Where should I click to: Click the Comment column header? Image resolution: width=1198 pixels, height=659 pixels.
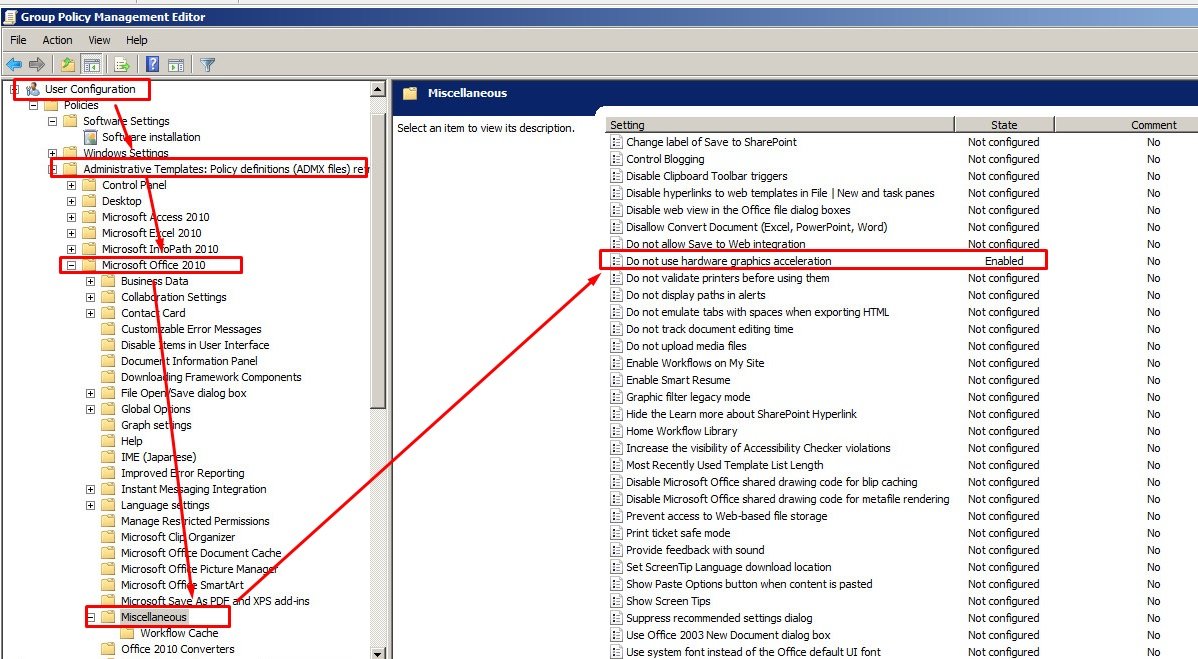[x=1155, y=124]
